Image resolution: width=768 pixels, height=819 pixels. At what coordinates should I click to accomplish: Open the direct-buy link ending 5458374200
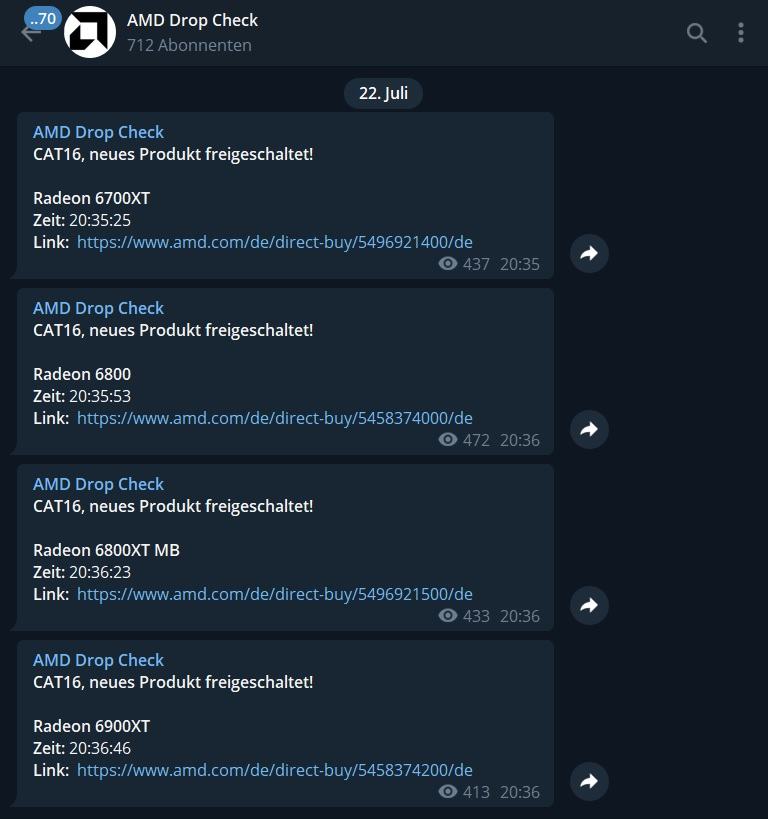pos(275,770)
